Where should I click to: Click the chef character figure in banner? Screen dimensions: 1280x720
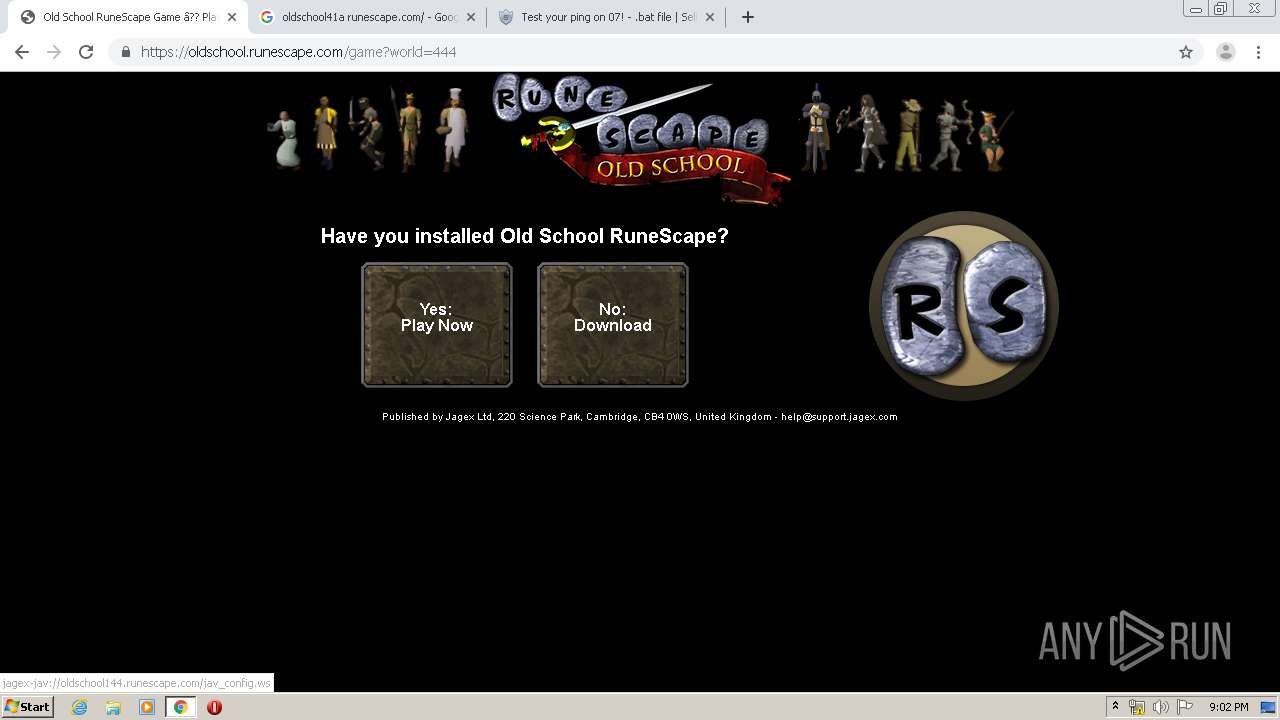pyautogui.click(x=455, y=128)
